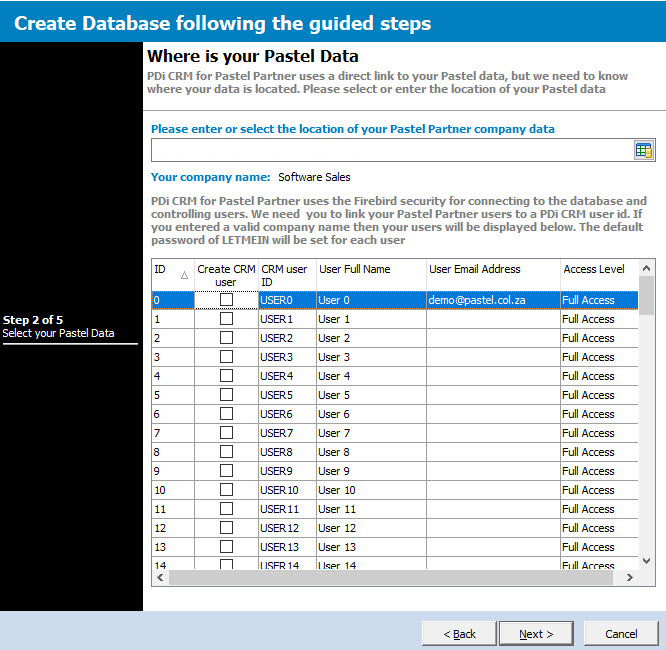The image size is (666, 650).
Task: Toggle Create CRM user for USER4
Action: (x=226, y=376)
